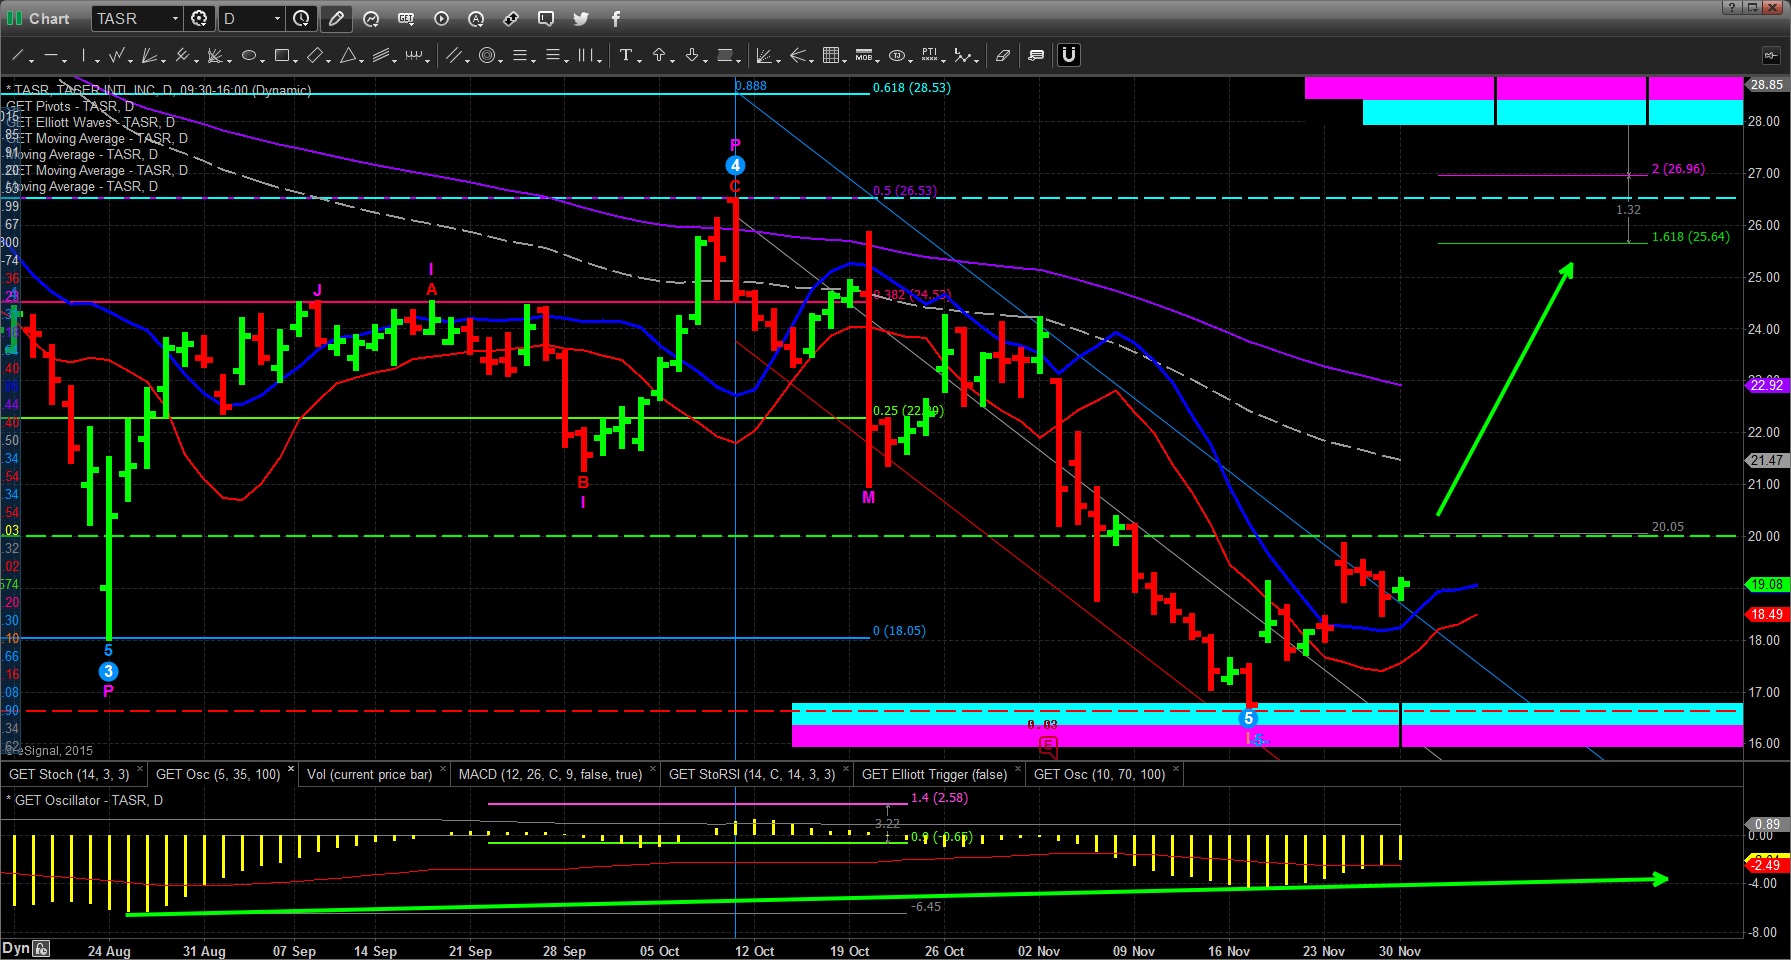
Task: Click the 0.618 (28.53) Fibonacci label
Action: pyautogui.click(x=911, y=87)
